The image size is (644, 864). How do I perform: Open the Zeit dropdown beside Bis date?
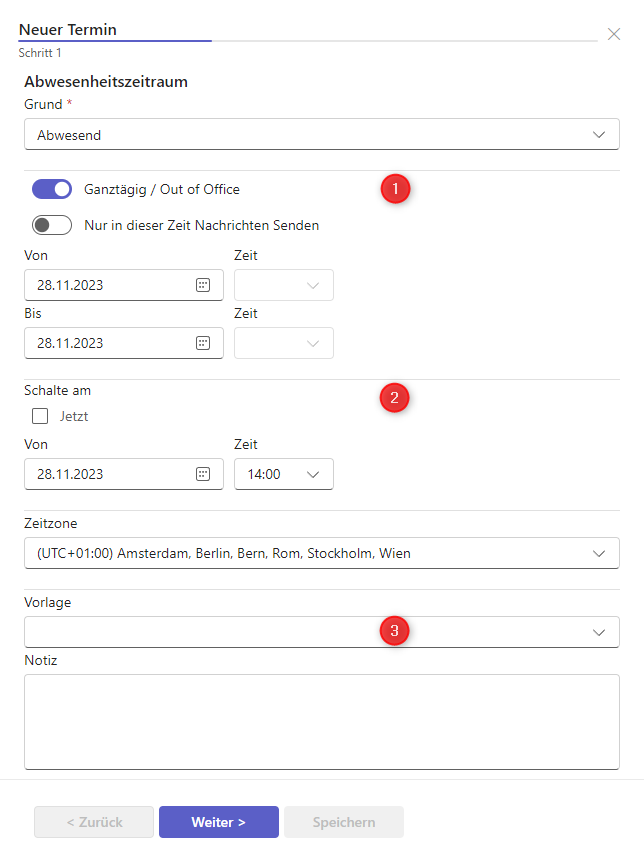pos(284,343)
